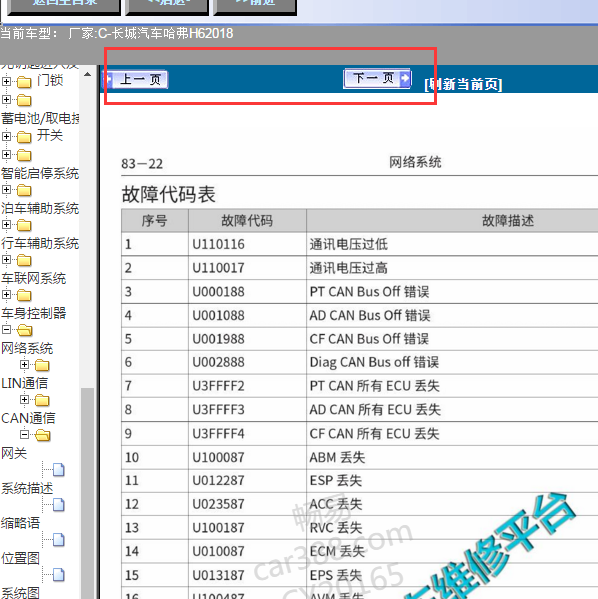The height and width of the screenshot is (599, 598).
Task: Click the 故障代码 column header
Action: pos(247,220)
